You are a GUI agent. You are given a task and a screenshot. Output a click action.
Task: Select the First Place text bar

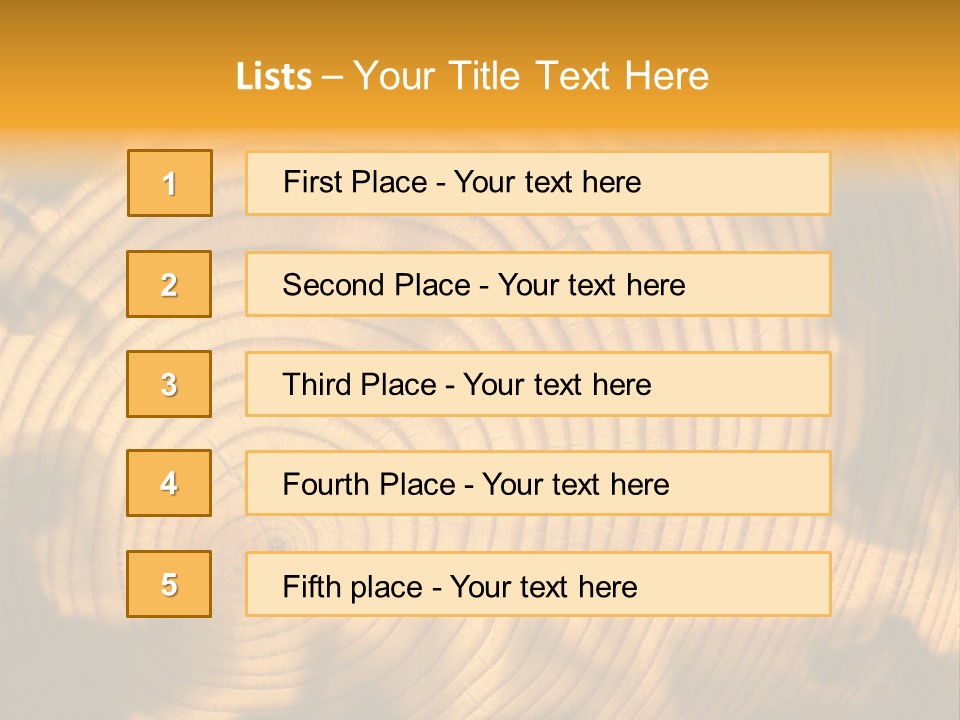click(538, 183)
